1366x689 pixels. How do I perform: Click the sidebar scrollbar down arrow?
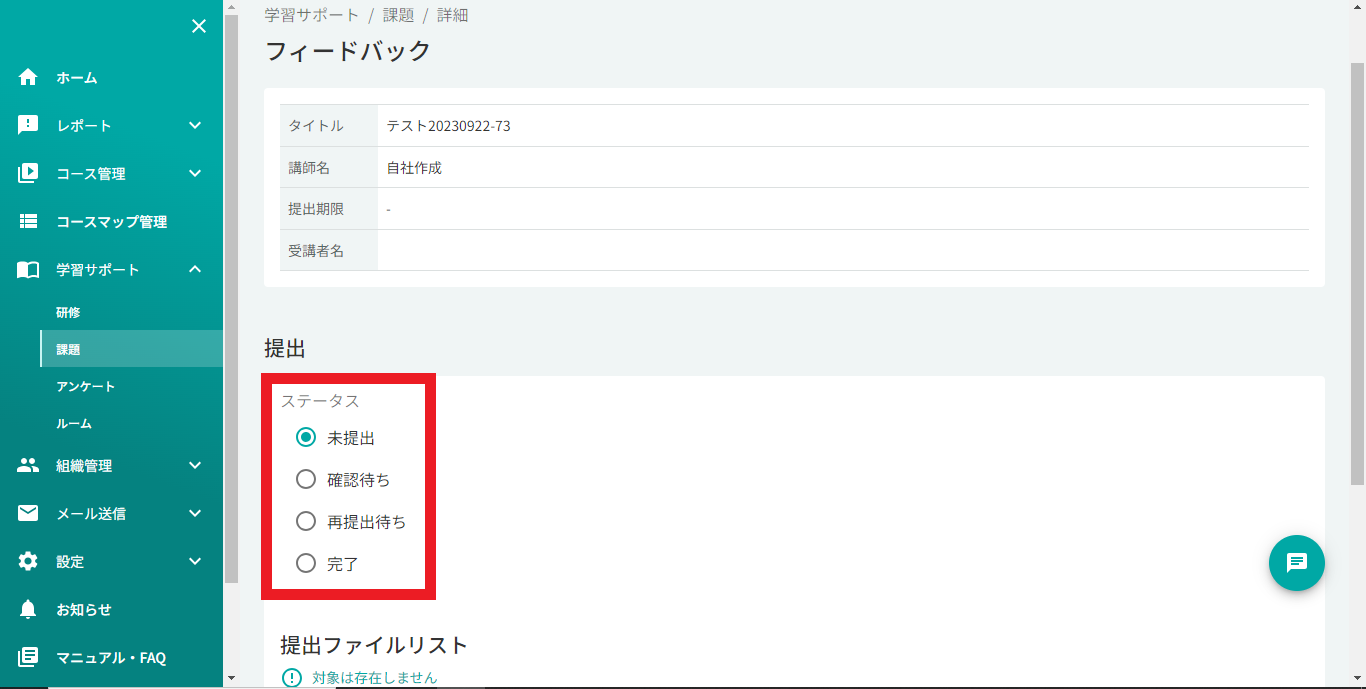click(231, 678)
